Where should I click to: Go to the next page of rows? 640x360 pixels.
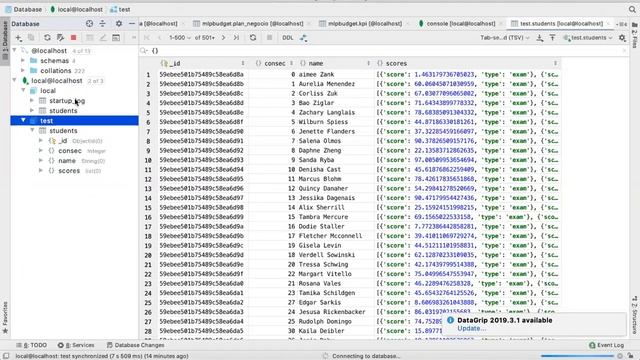point(223,38)
